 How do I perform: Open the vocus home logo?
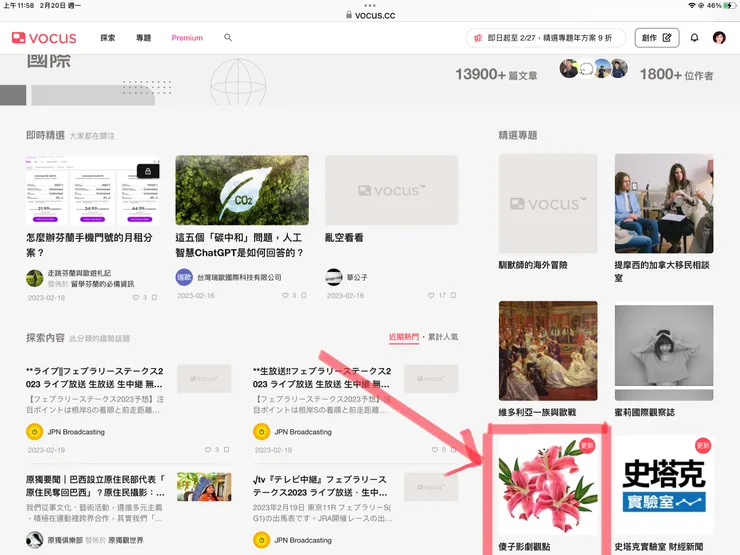tap(44, 38)
